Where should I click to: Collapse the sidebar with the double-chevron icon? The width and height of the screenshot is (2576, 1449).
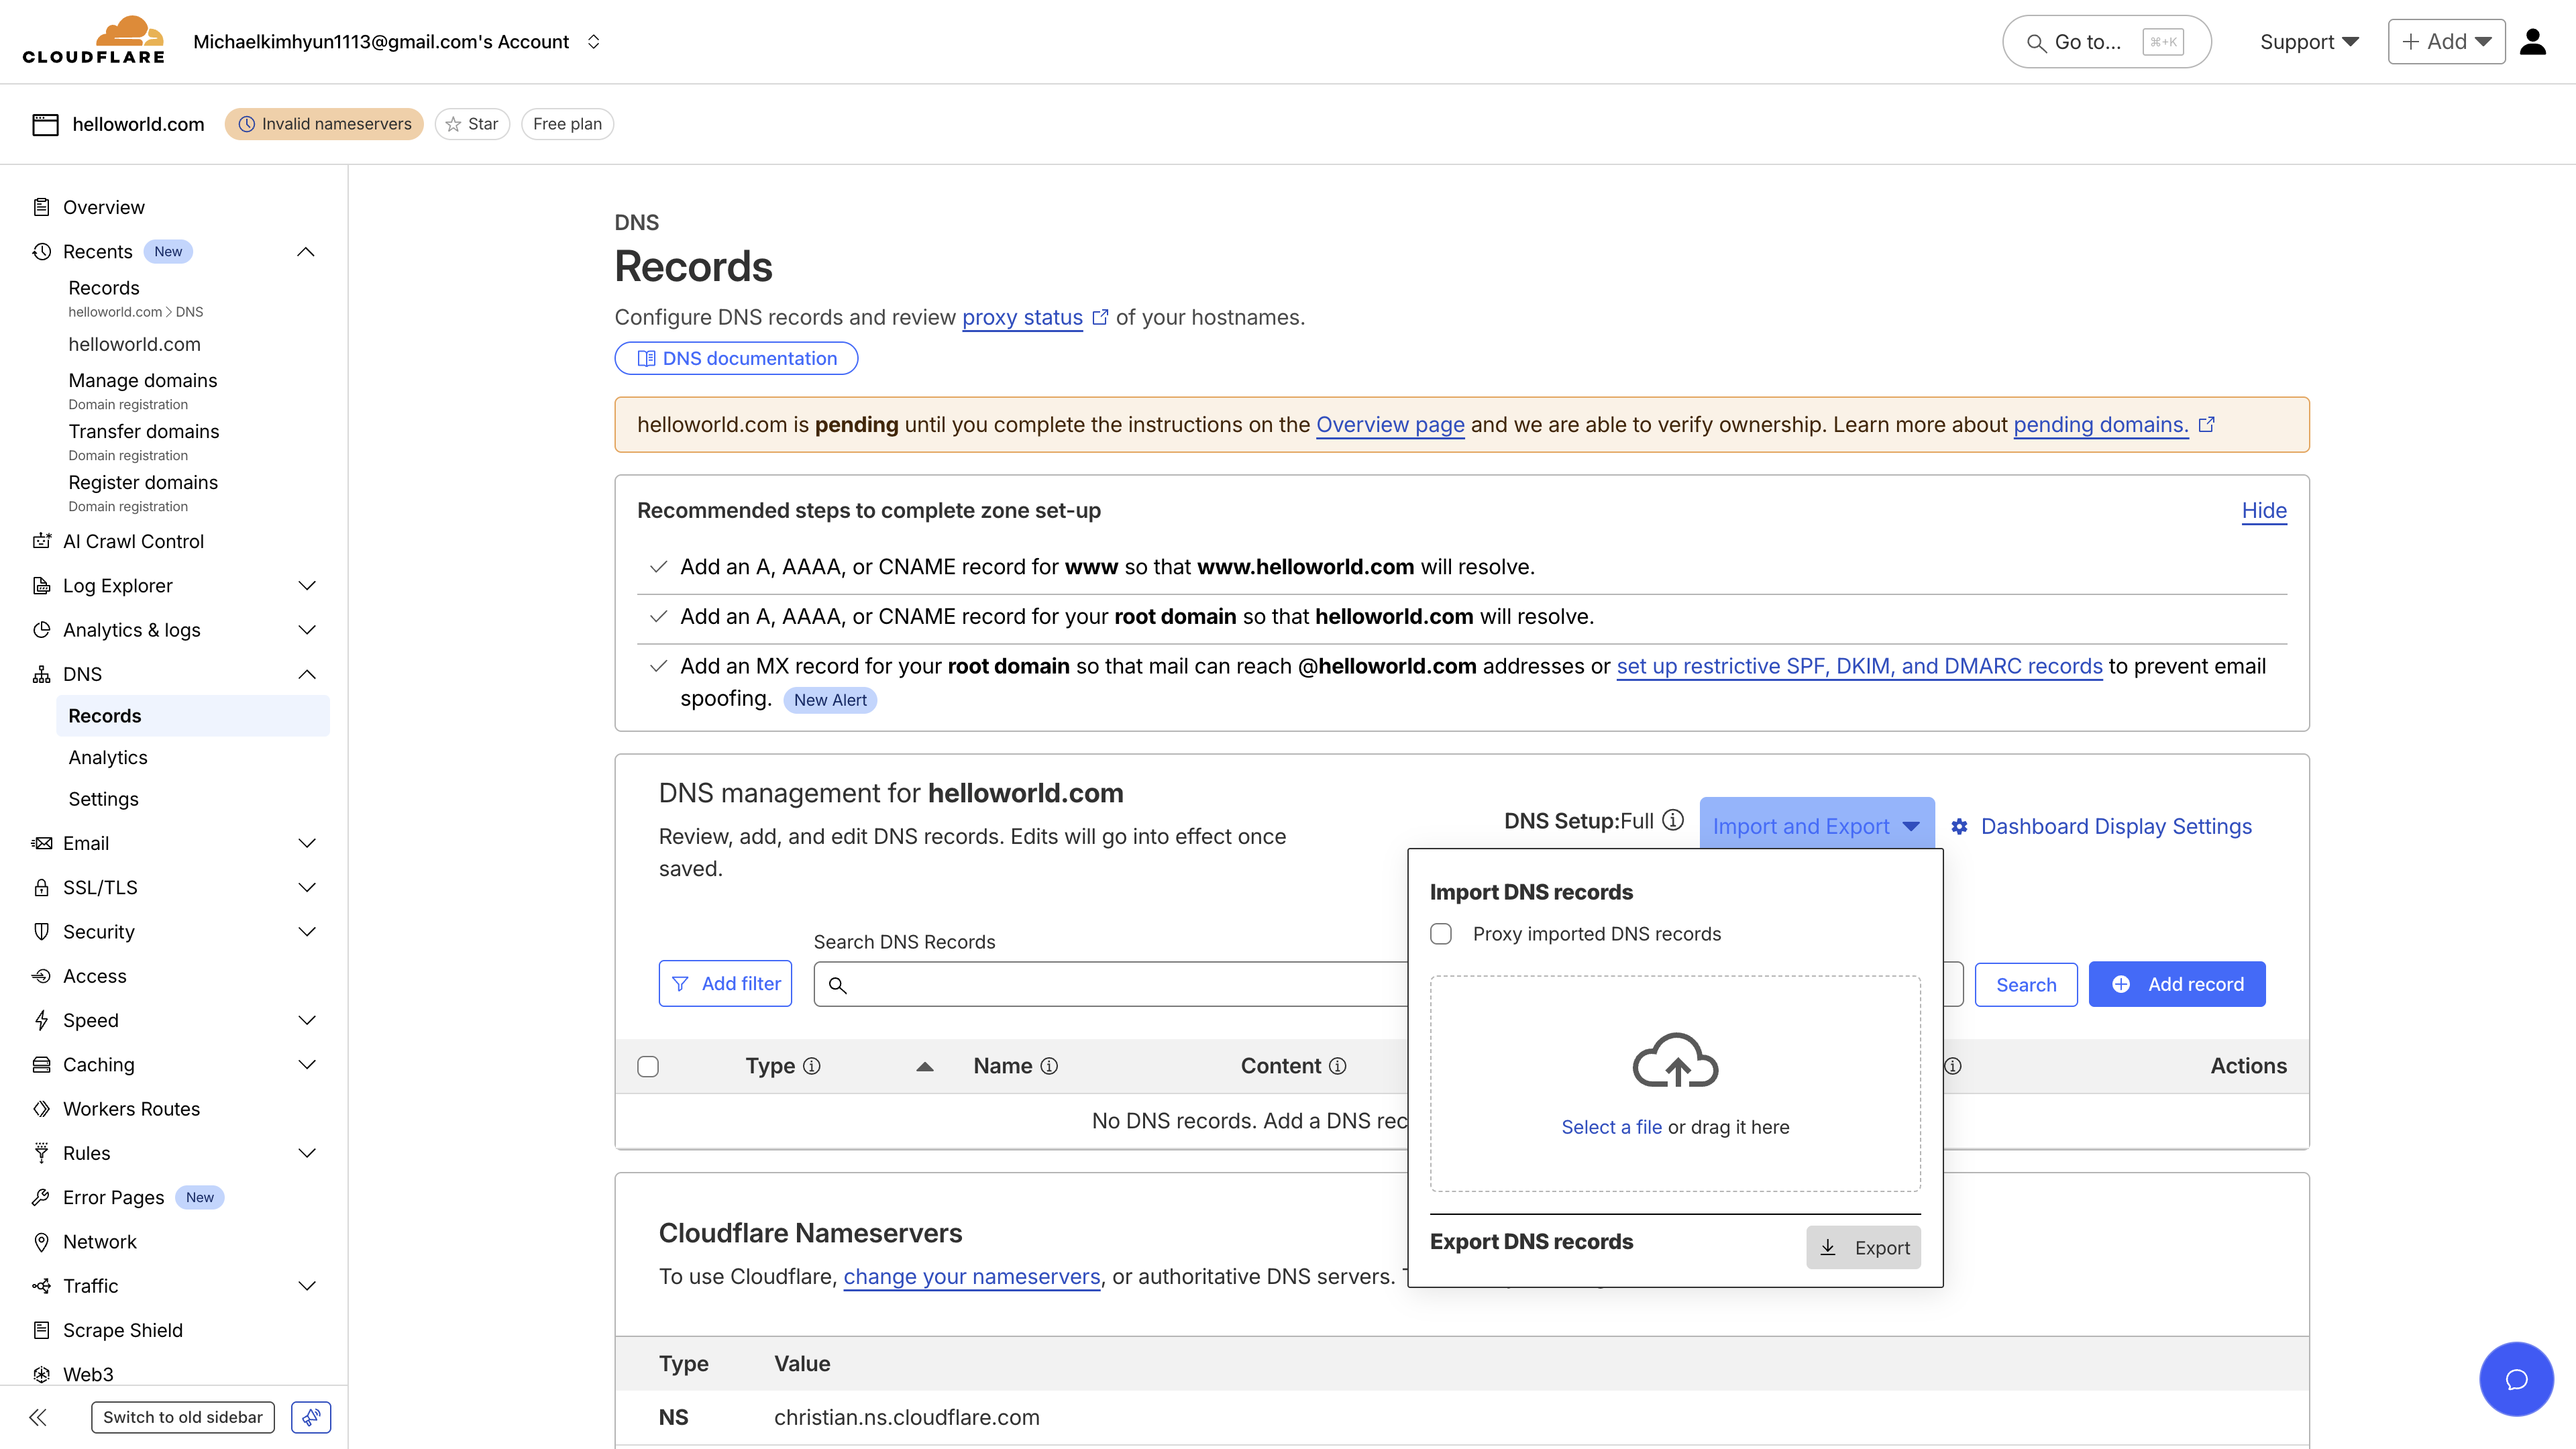coord(38,1417)
